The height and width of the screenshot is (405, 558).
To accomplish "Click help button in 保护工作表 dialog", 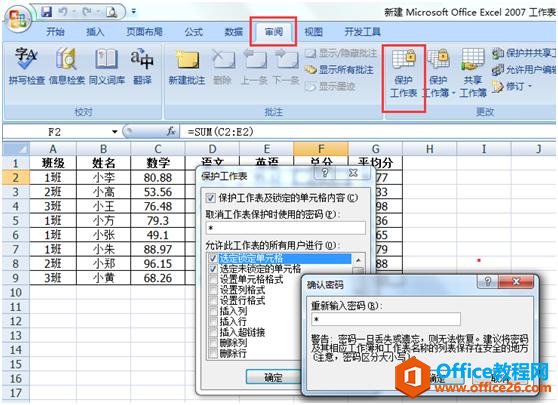I will click(x=325, y=173).
